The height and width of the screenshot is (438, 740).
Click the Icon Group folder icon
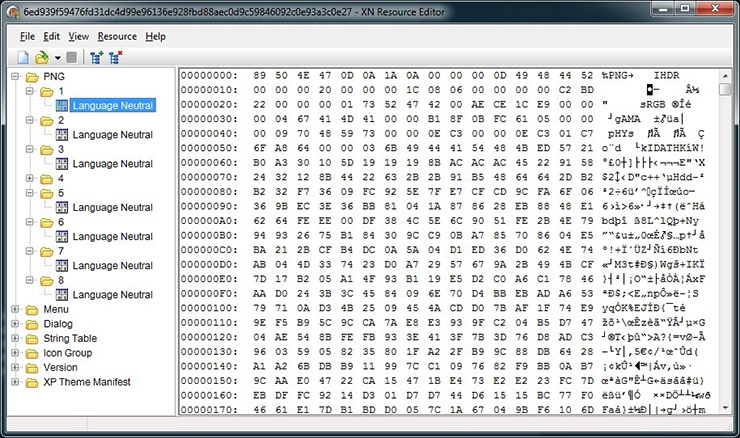click(32, 353)
